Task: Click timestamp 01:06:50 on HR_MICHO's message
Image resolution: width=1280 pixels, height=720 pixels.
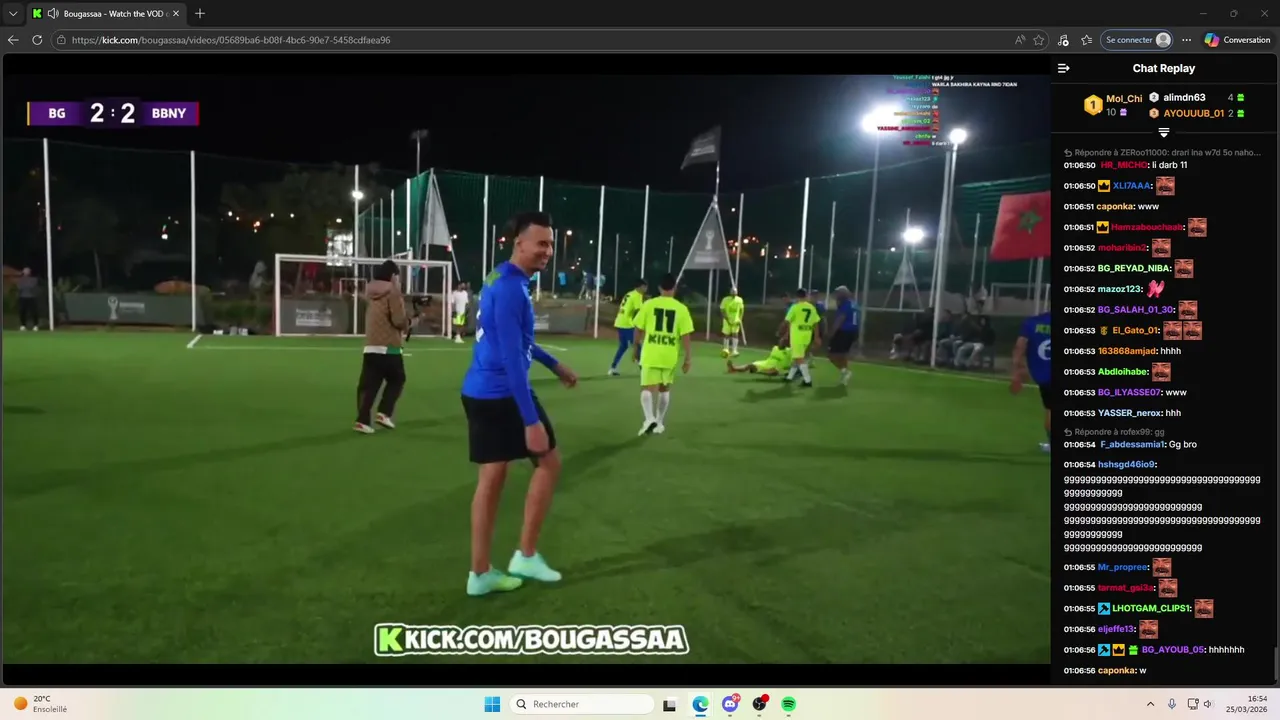Action: coord(1079,165)
